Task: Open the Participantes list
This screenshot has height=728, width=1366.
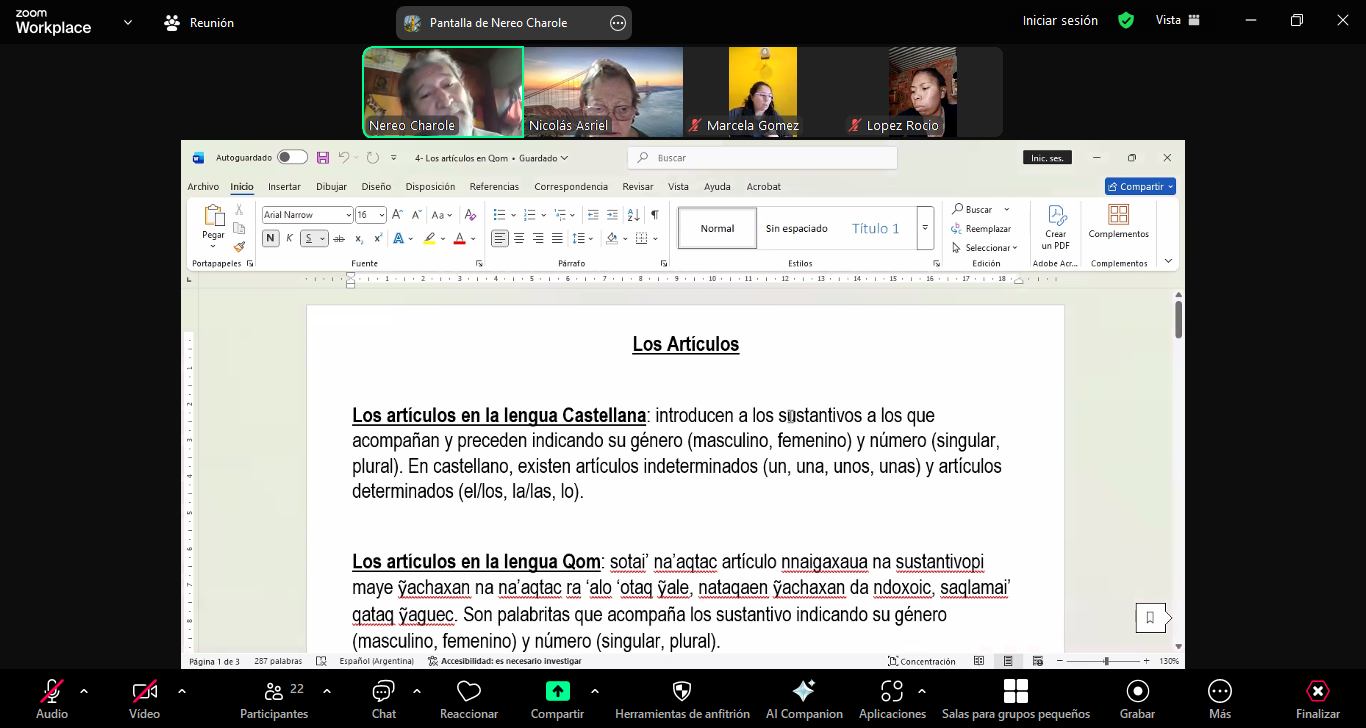Action: 274,692
